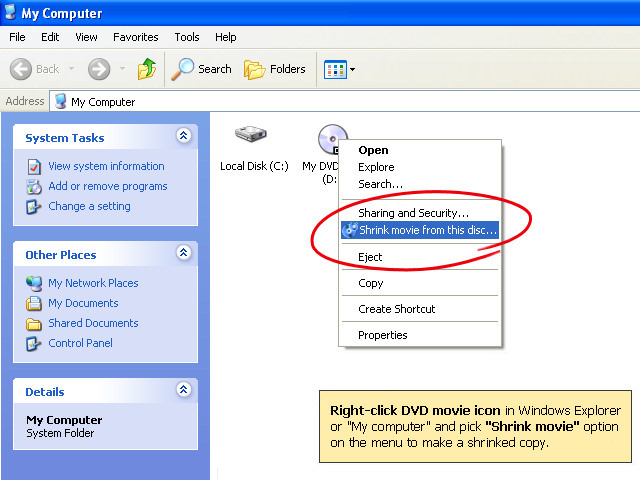Click the Add or remove programs icon
This screenshot has height=480, width=640.
click(x=34, y=187)
